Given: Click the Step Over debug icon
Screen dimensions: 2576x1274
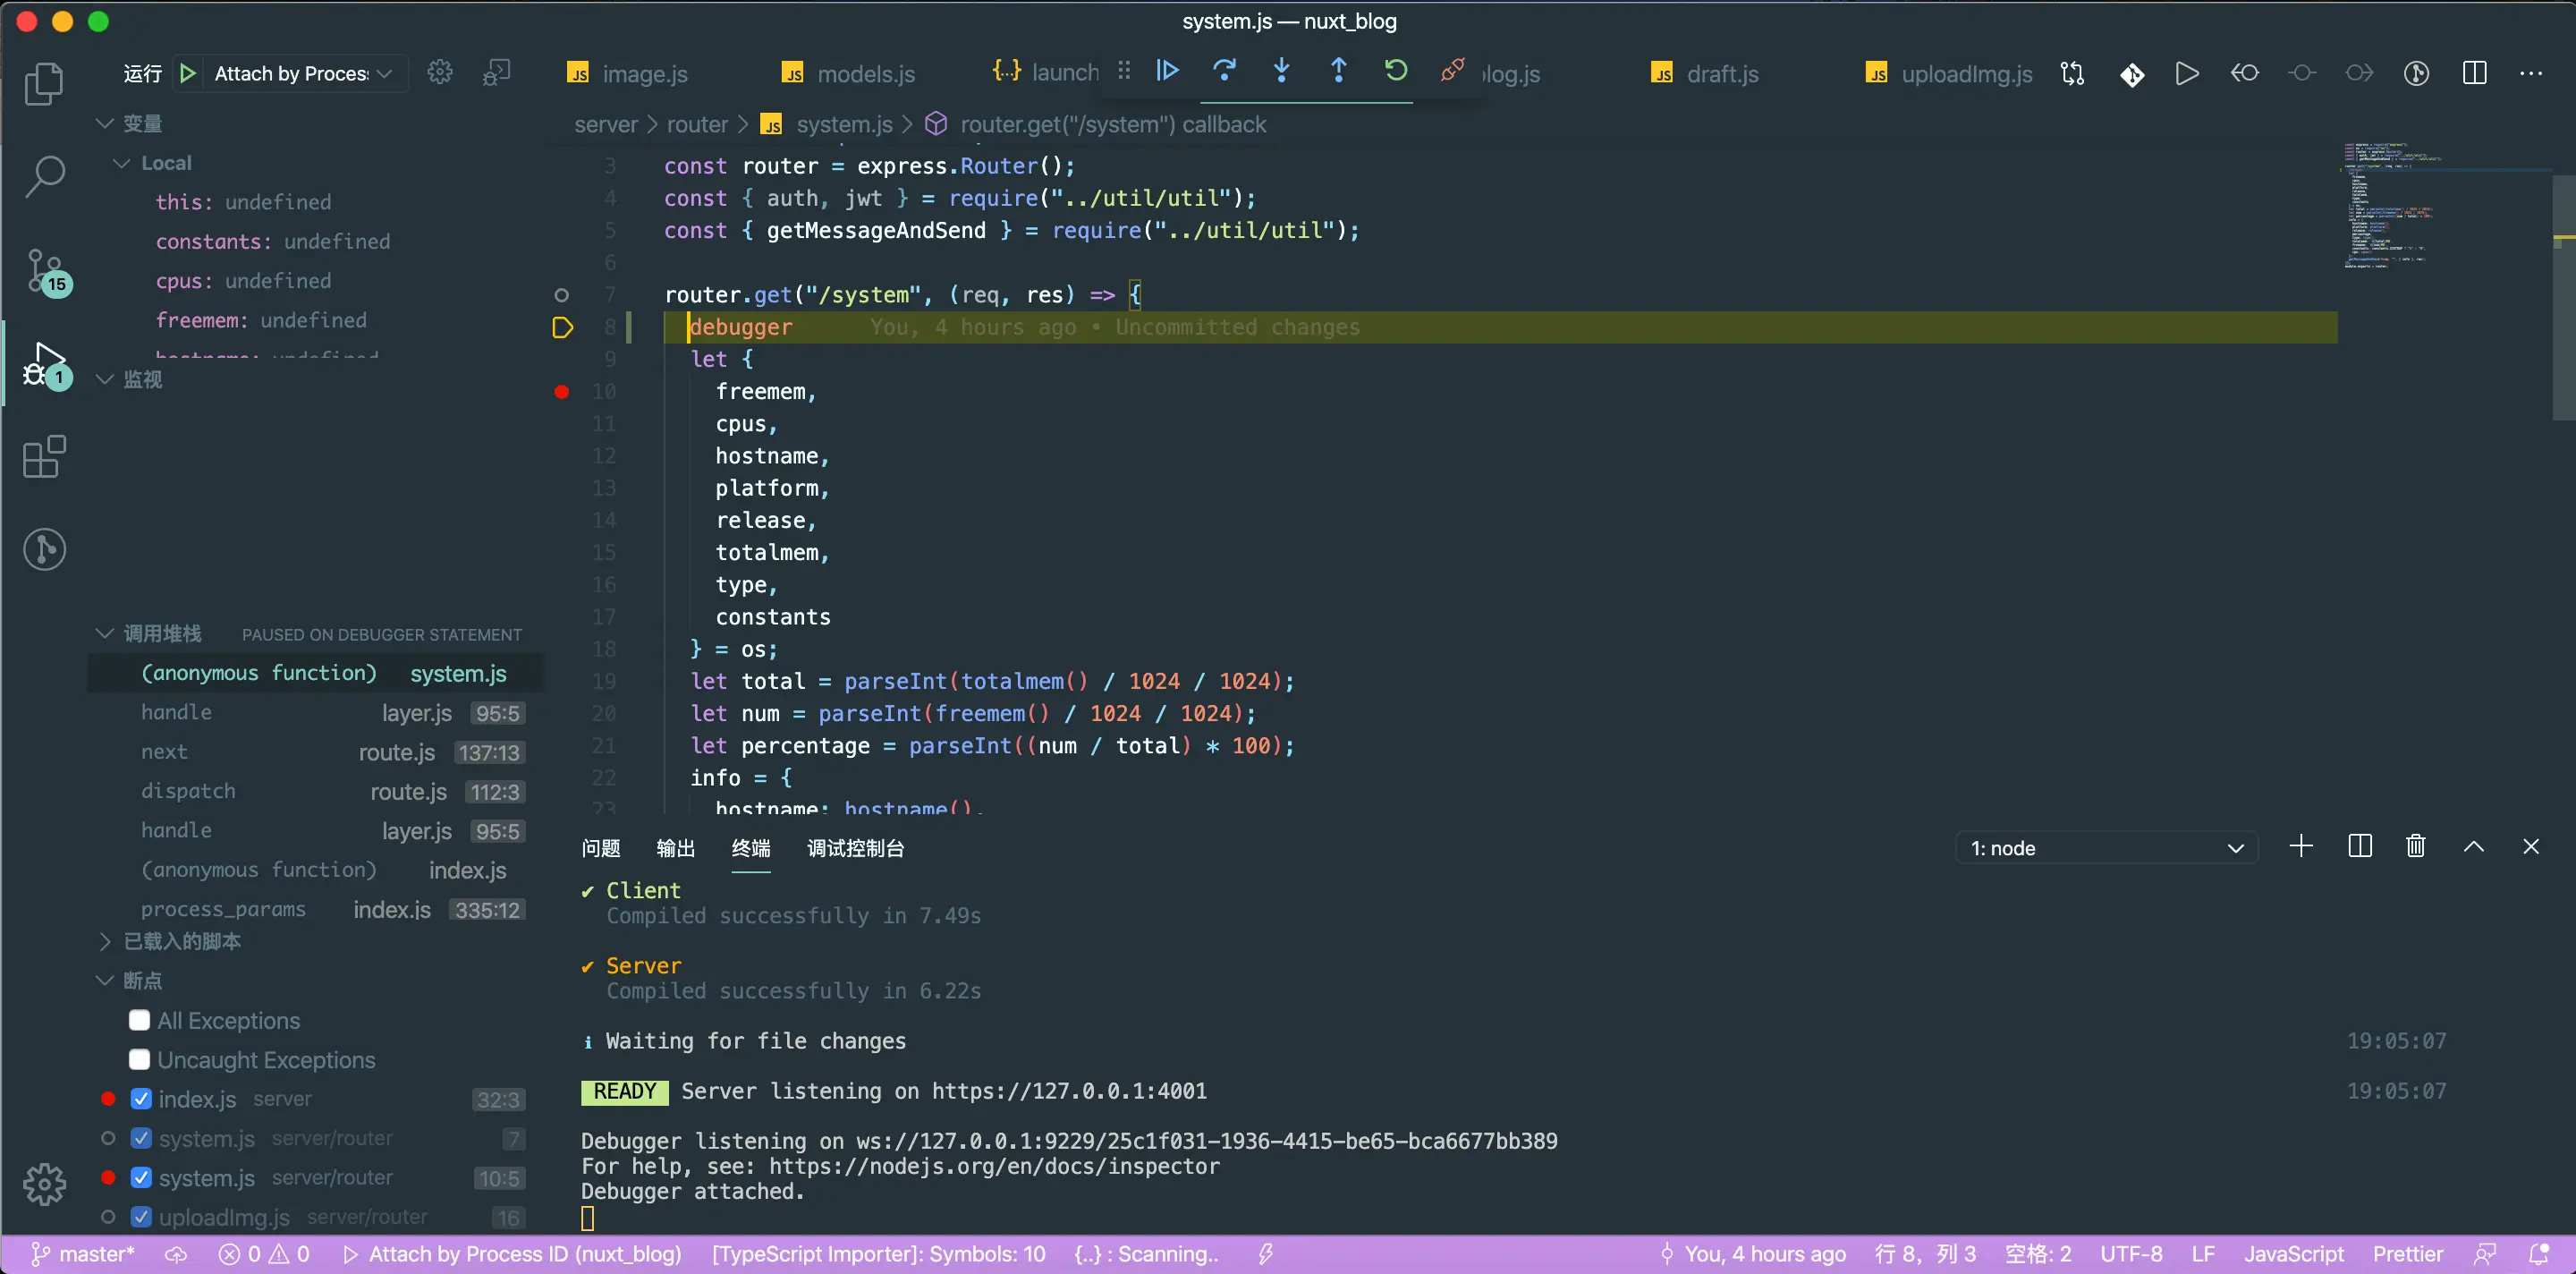Looking at the screenshot, I should (1224, 71).
